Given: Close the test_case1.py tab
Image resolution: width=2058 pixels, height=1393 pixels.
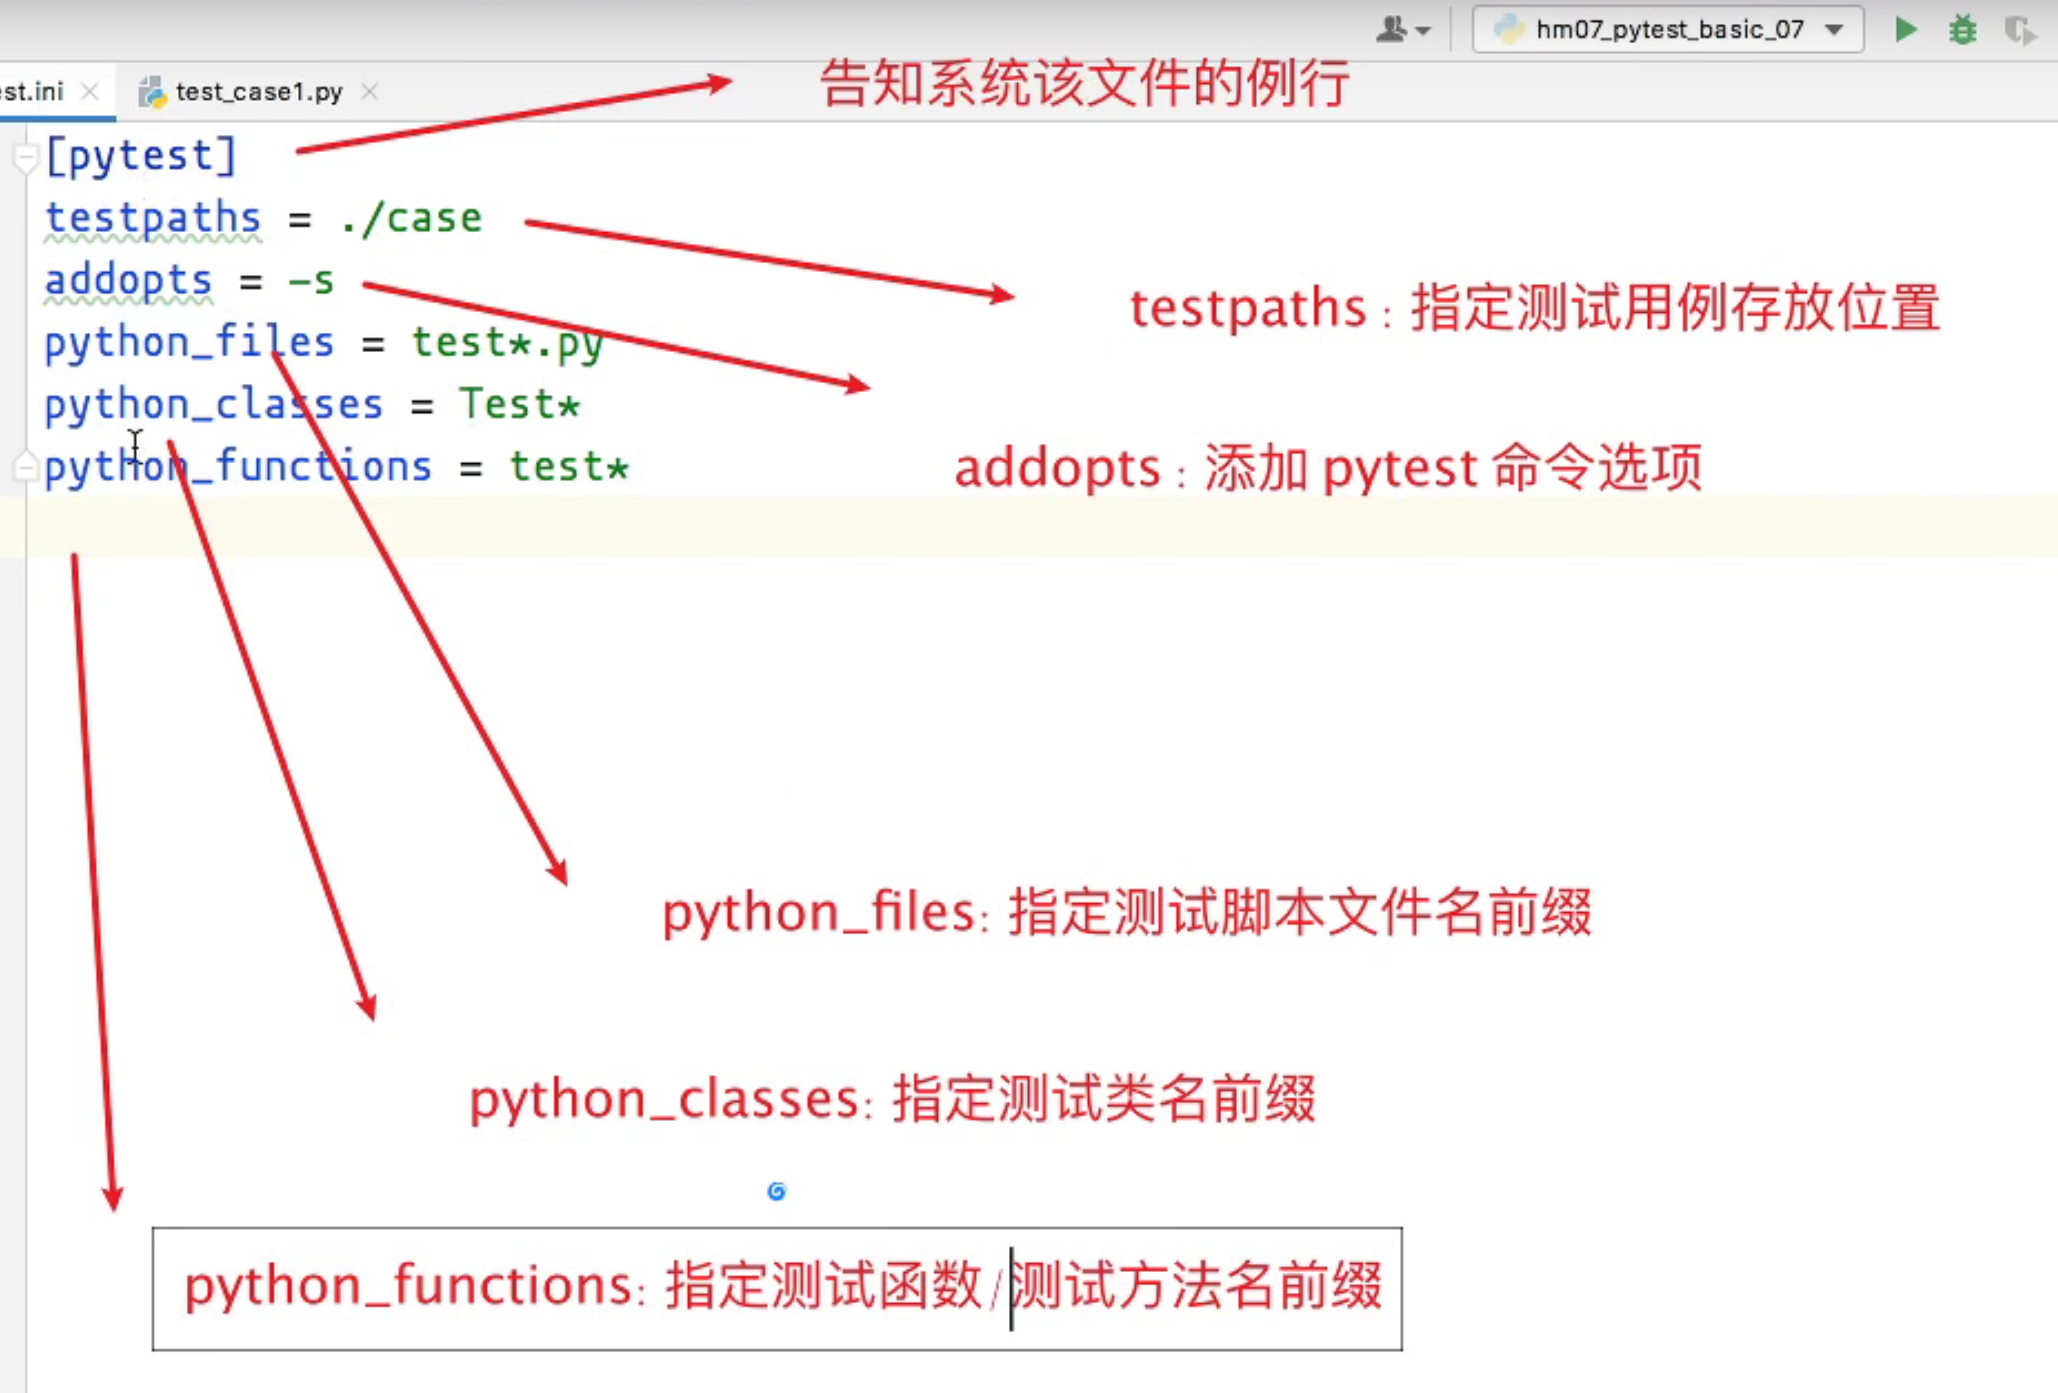Looking at the screenshot, I should [370, 92].
